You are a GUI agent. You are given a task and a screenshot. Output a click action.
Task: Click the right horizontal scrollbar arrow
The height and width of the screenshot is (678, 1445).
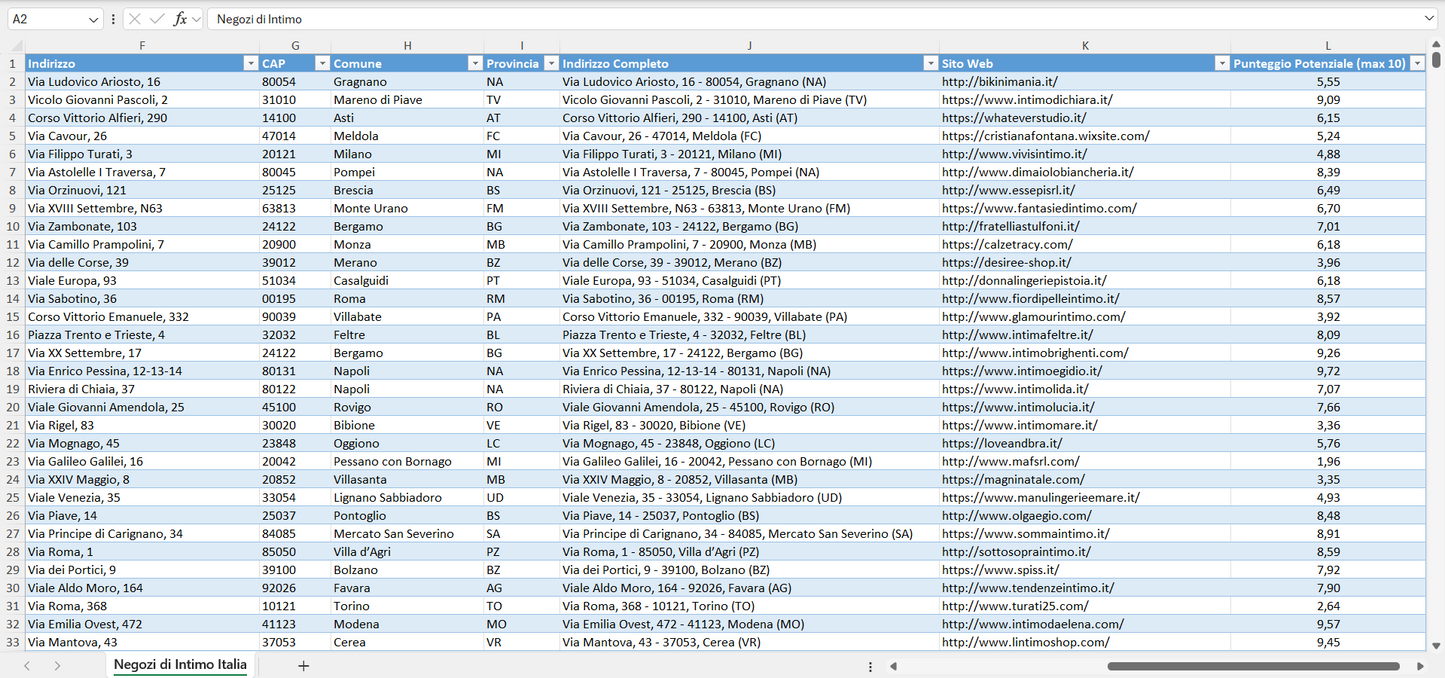tap(1420, 665)
